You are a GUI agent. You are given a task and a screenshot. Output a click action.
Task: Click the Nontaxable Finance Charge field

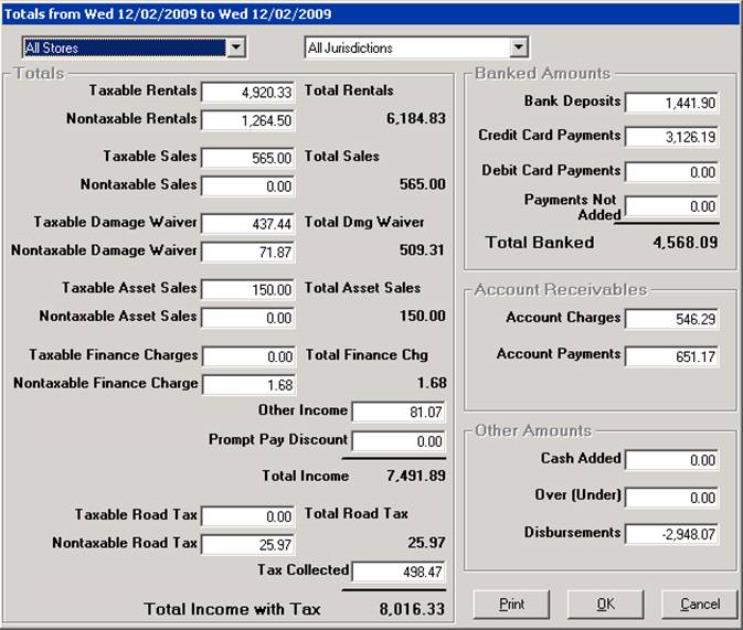248,384
